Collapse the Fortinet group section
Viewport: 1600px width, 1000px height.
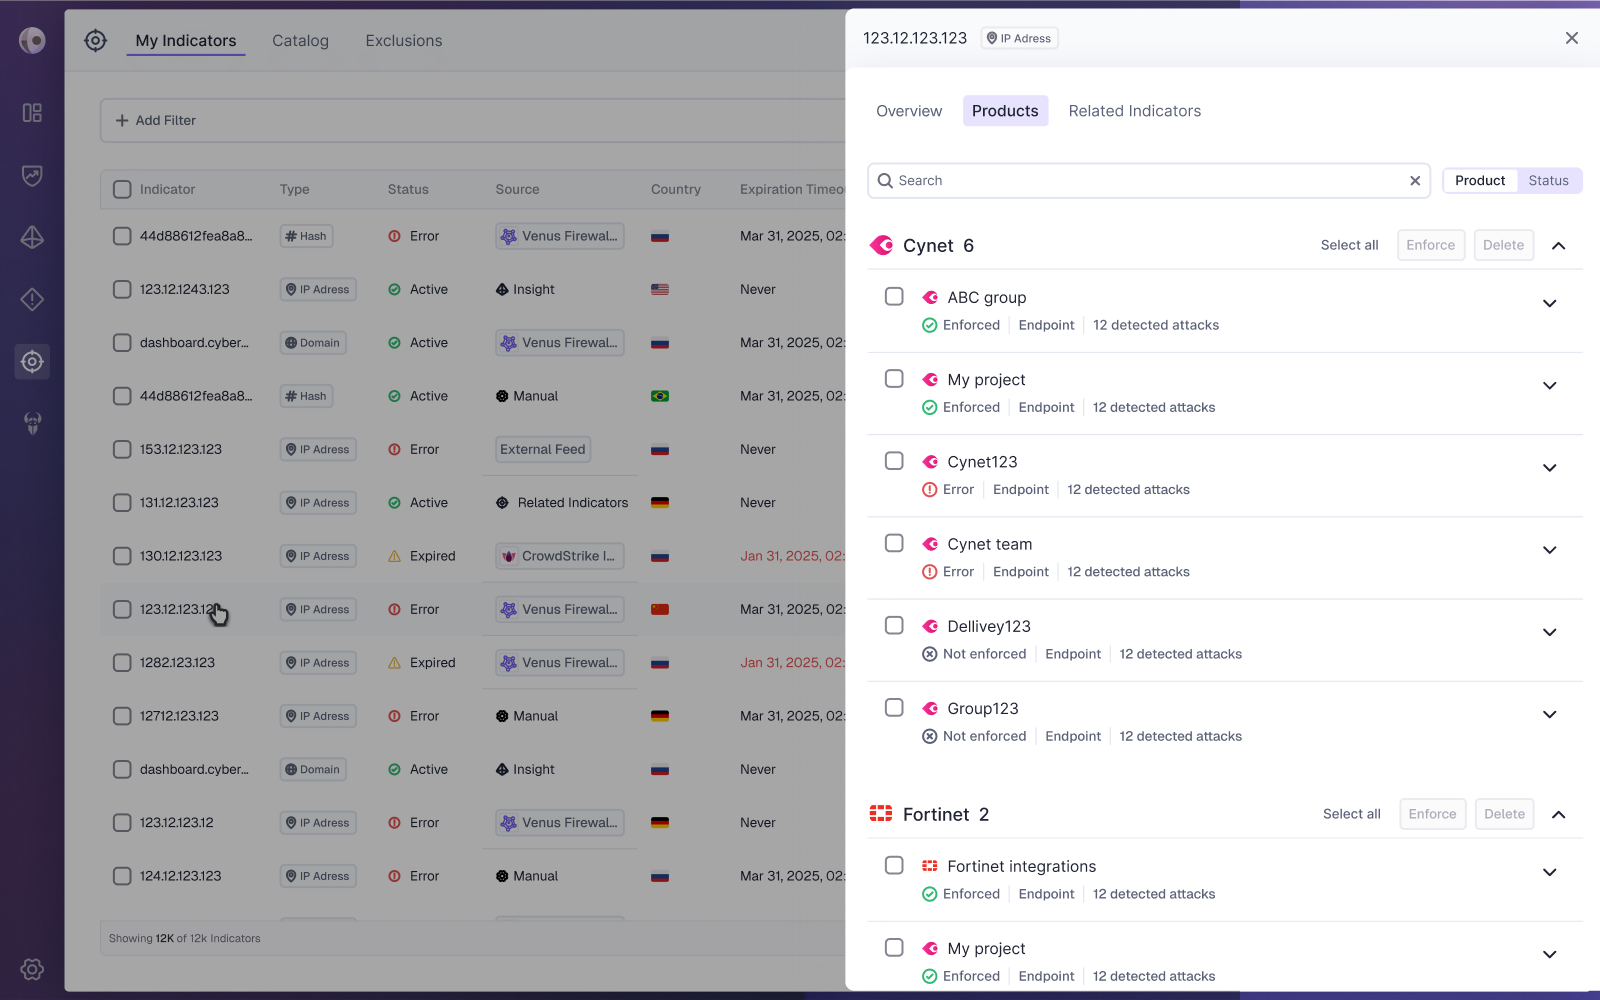[x=1558, y=814]
